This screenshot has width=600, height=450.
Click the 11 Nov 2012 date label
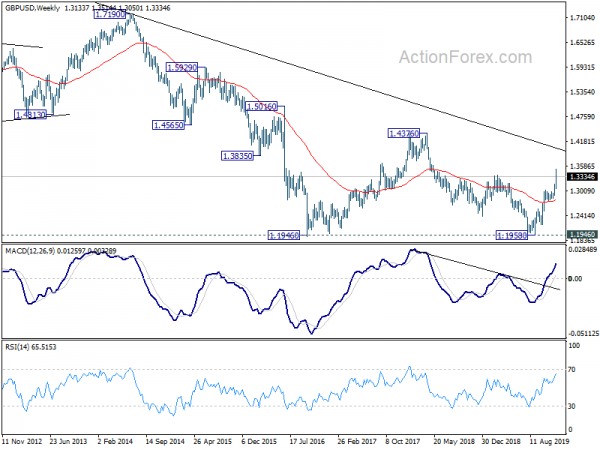tap(22, 441)
